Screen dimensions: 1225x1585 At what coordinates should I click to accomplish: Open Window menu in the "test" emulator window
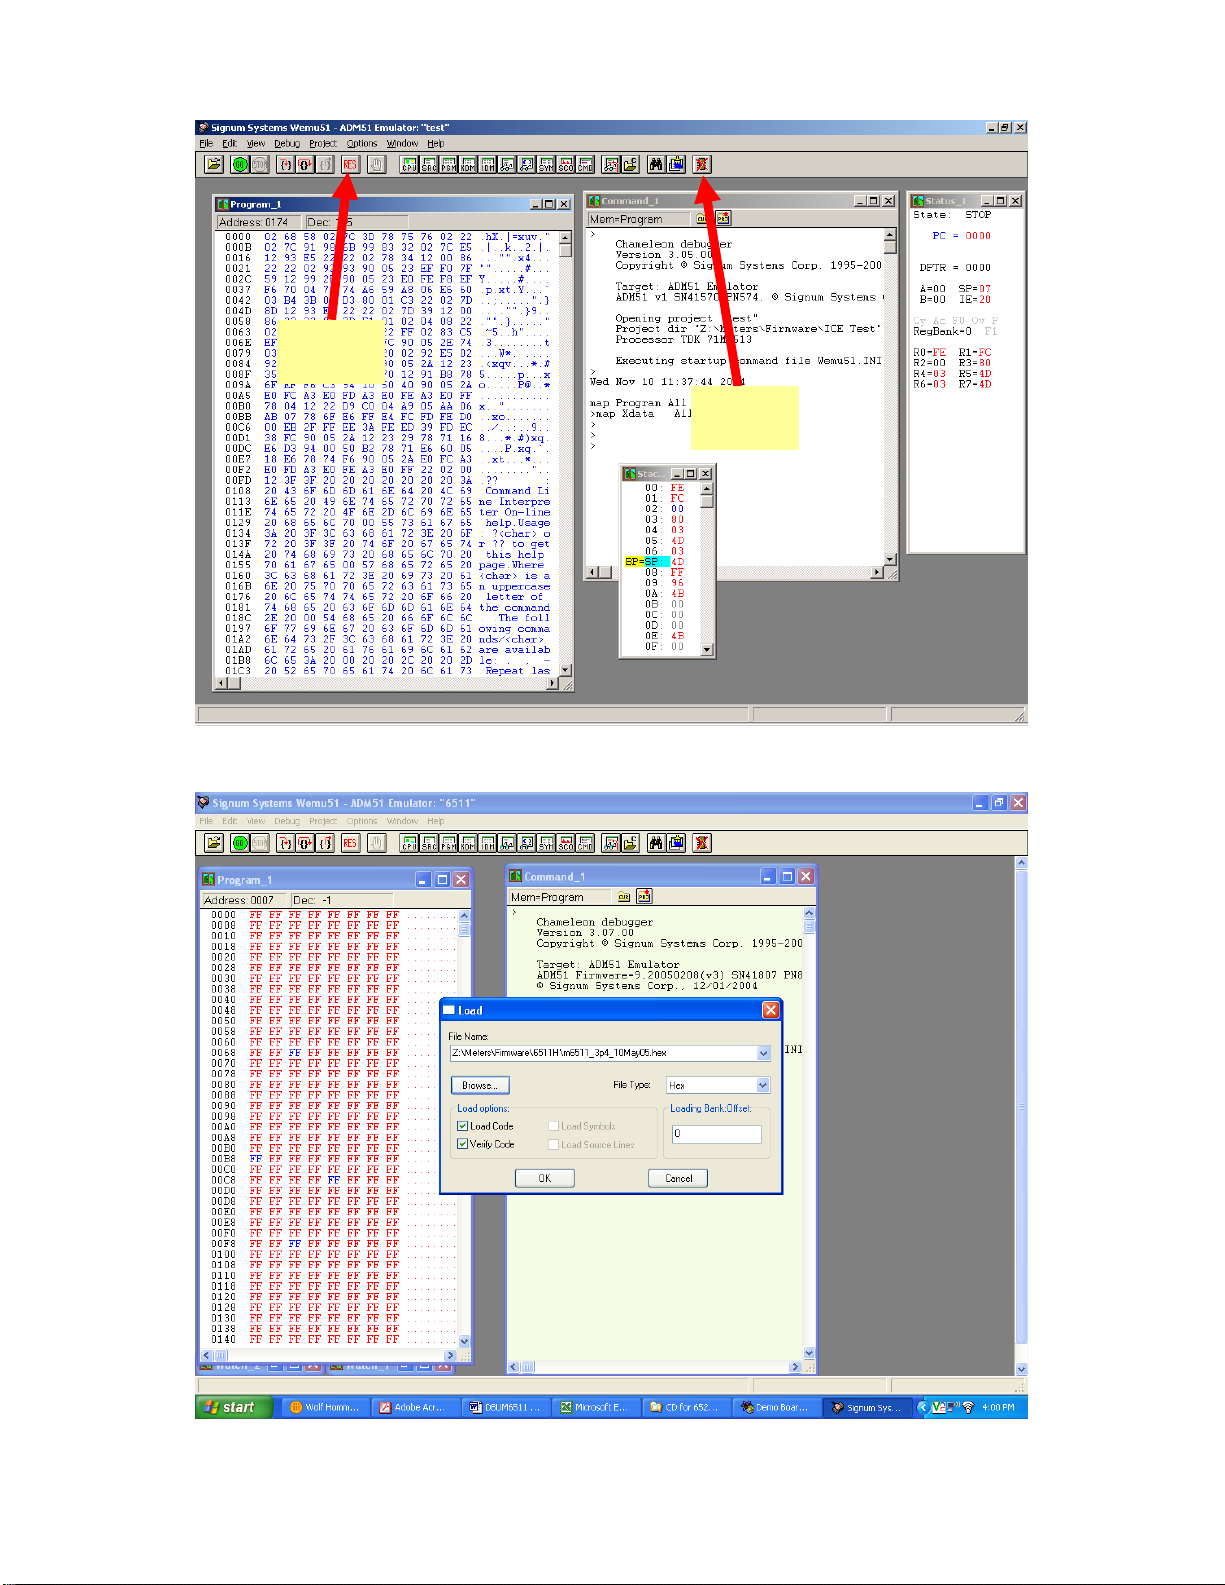(402, 144)
